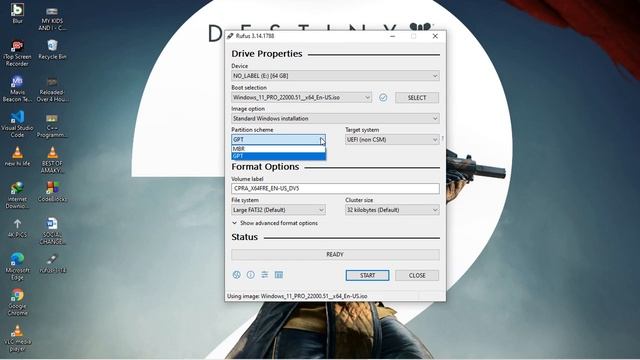Open Reloaded Over 4 Hours desktop file
Image resolution: width=640 pixels, height=360 pixels.
click(52, 89)
